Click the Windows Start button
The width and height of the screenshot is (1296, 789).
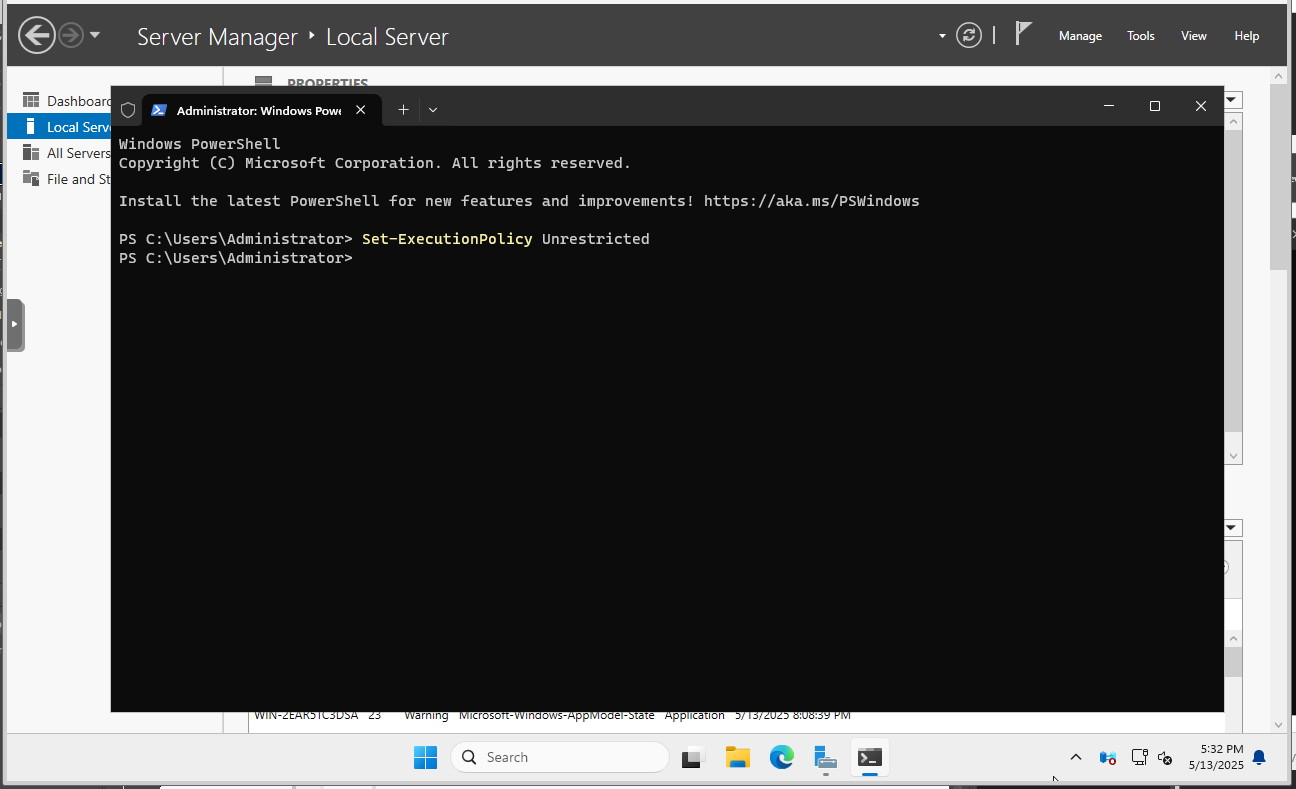(425, 757)
